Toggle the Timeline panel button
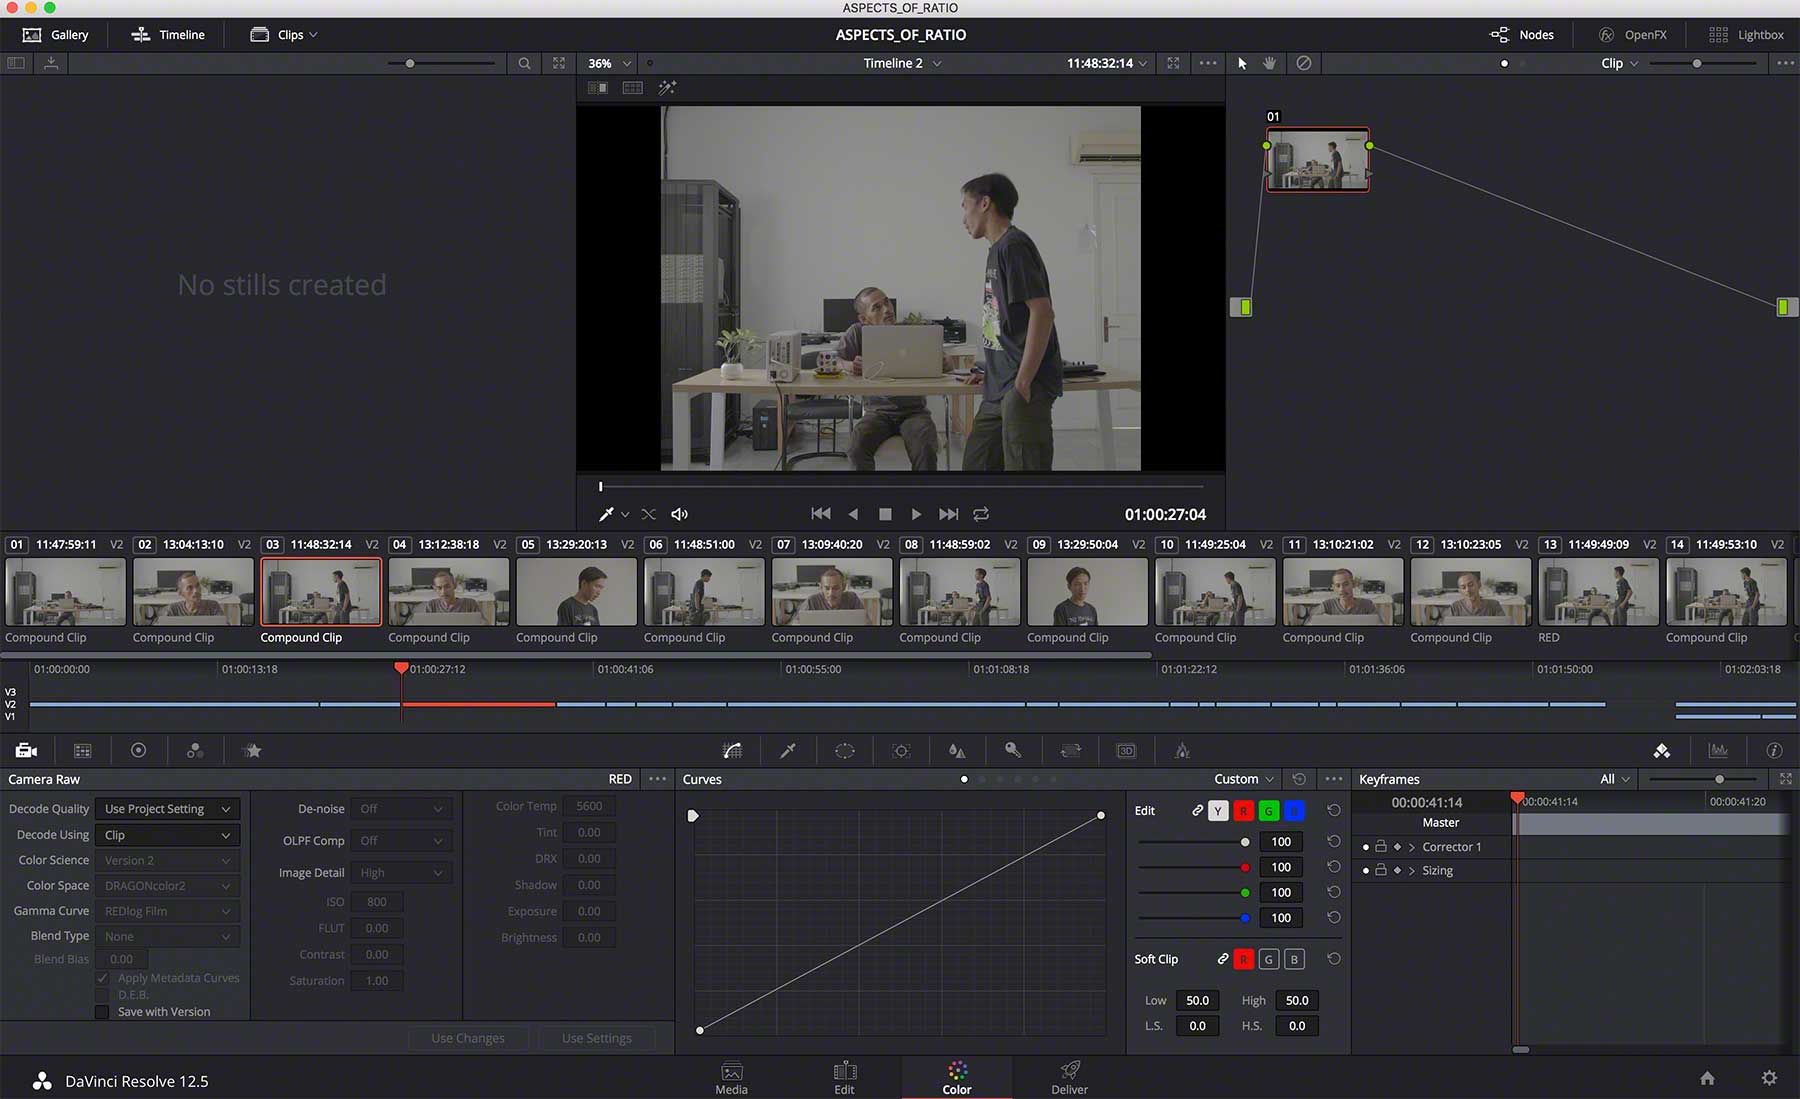Image resolution: width=1800 pixels, height=1099 pixels. click(168, 34)
